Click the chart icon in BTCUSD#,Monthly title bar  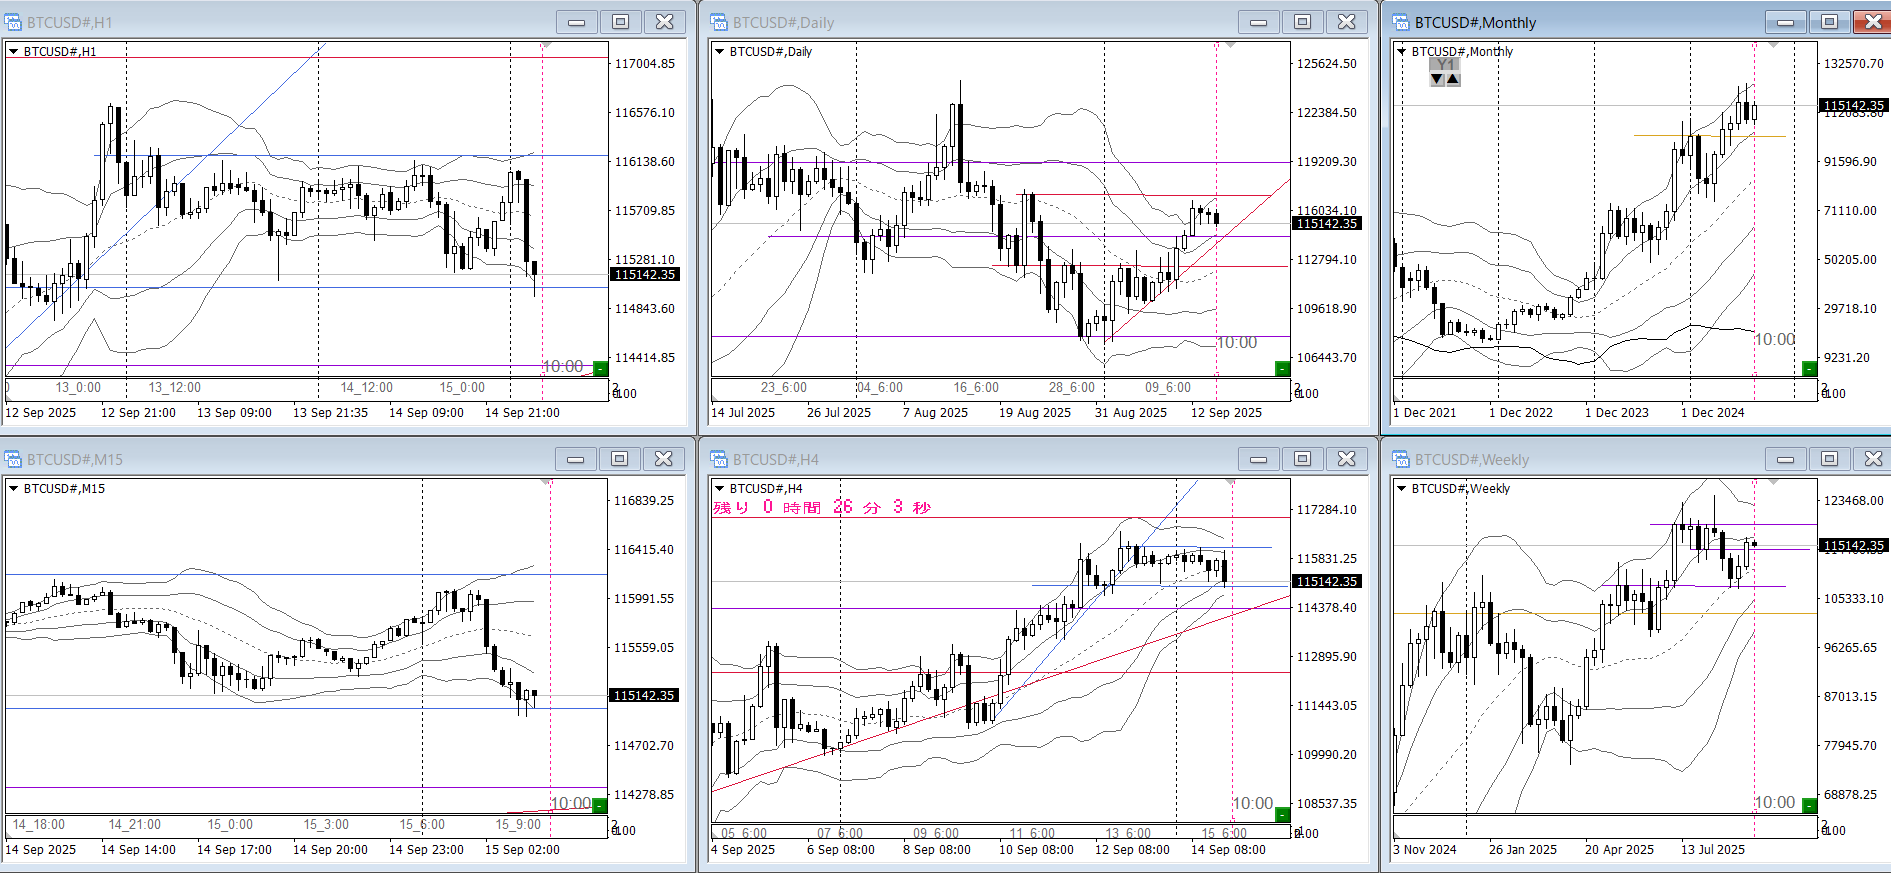point(1400,22)
